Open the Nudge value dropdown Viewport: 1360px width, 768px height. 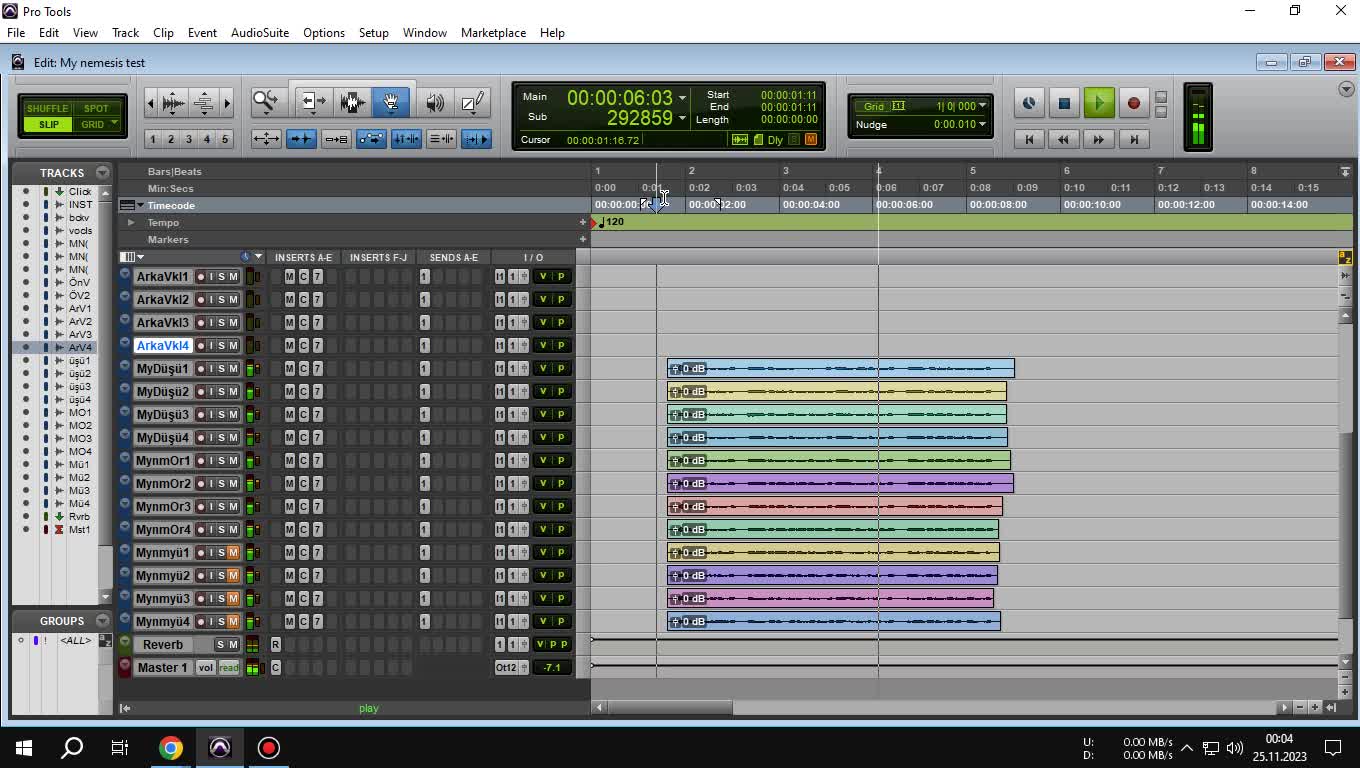[982, 125]
